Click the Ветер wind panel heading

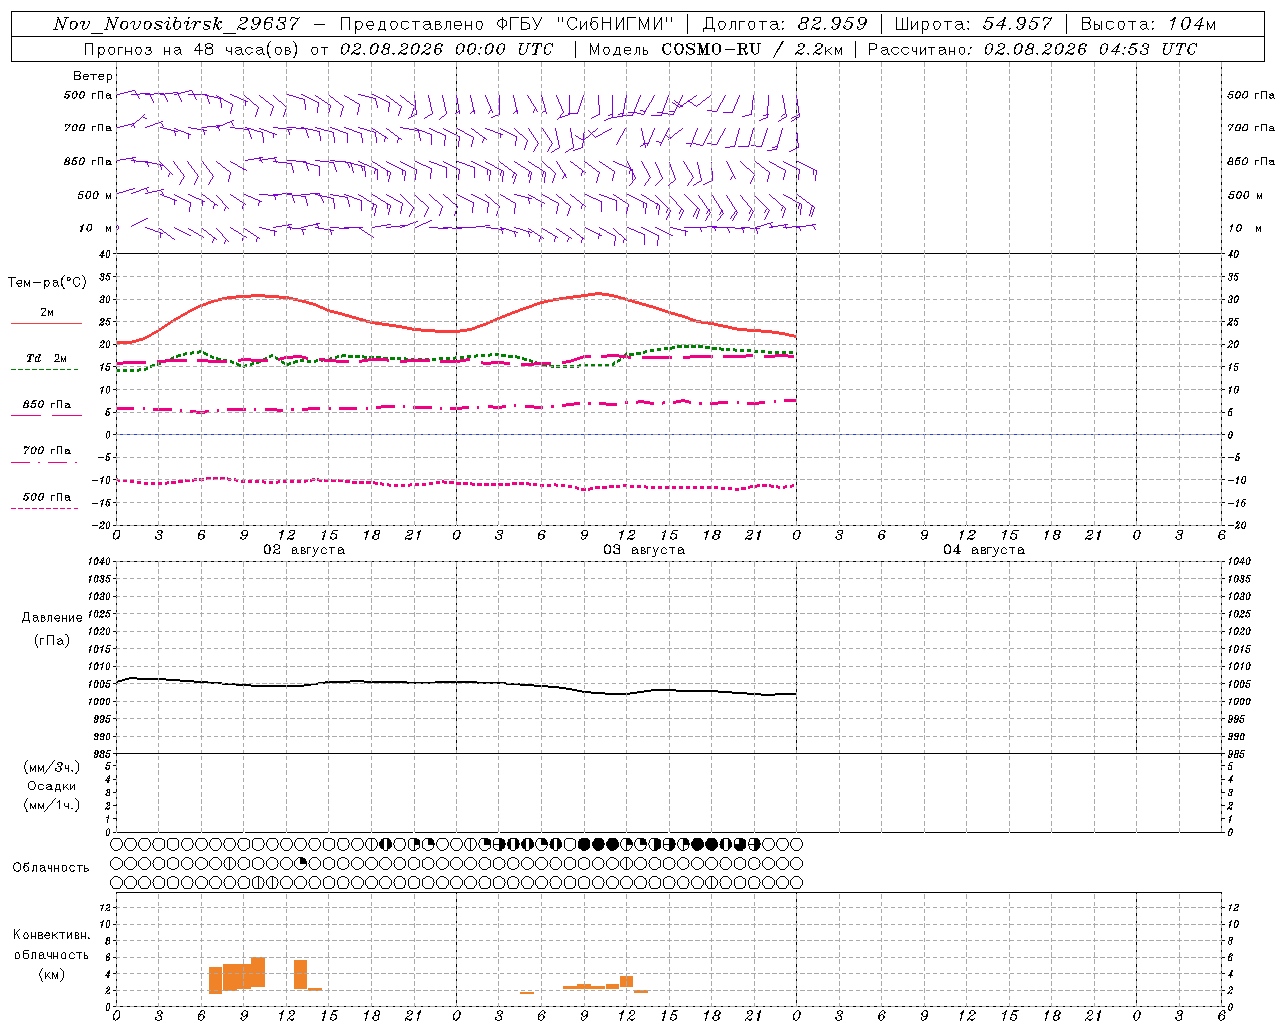pyautogui.click(x=93, y=76)
